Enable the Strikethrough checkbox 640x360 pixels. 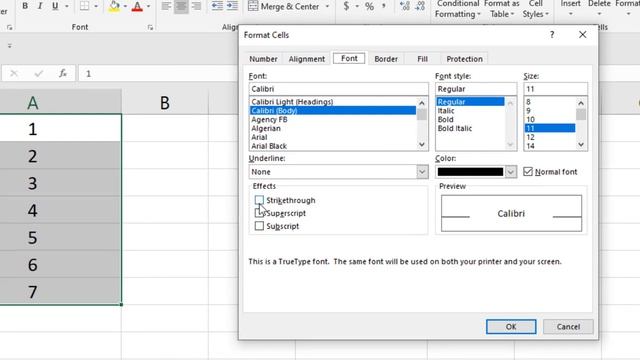tap(259, 200)
